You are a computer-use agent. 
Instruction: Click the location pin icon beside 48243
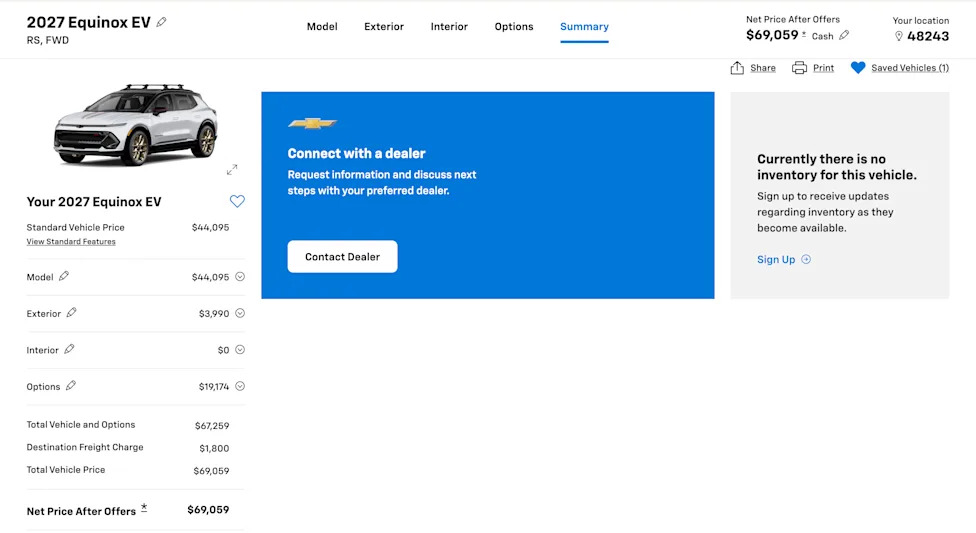click(x=899, y=36)
